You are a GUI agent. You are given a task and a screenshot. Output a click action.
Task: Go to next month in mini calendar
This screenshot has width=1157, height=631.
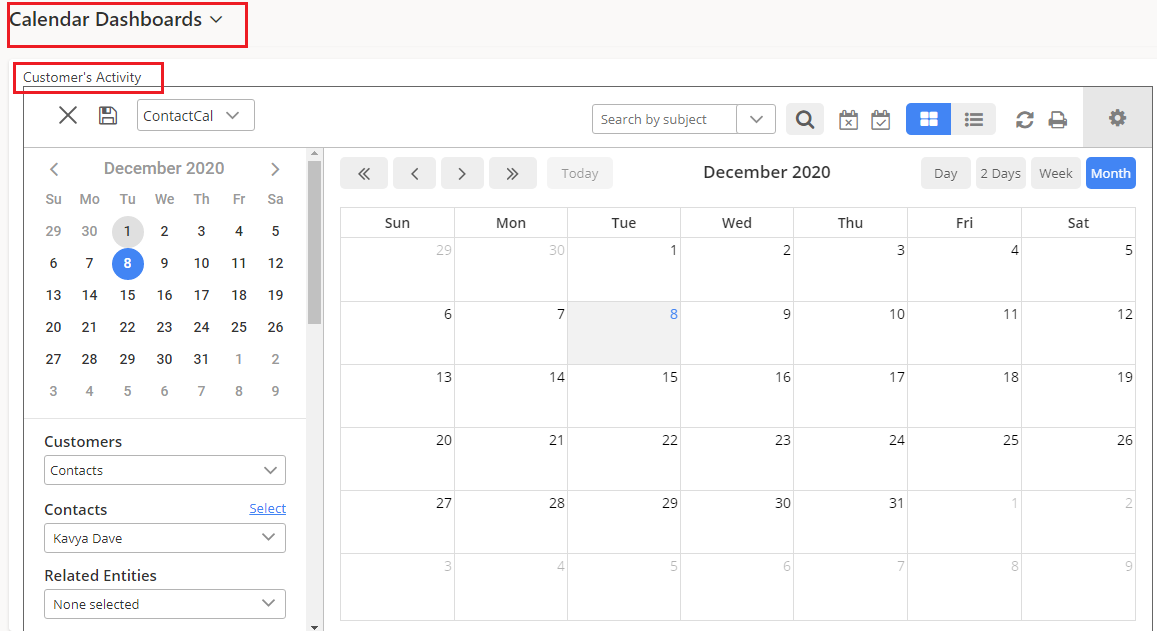275,169
